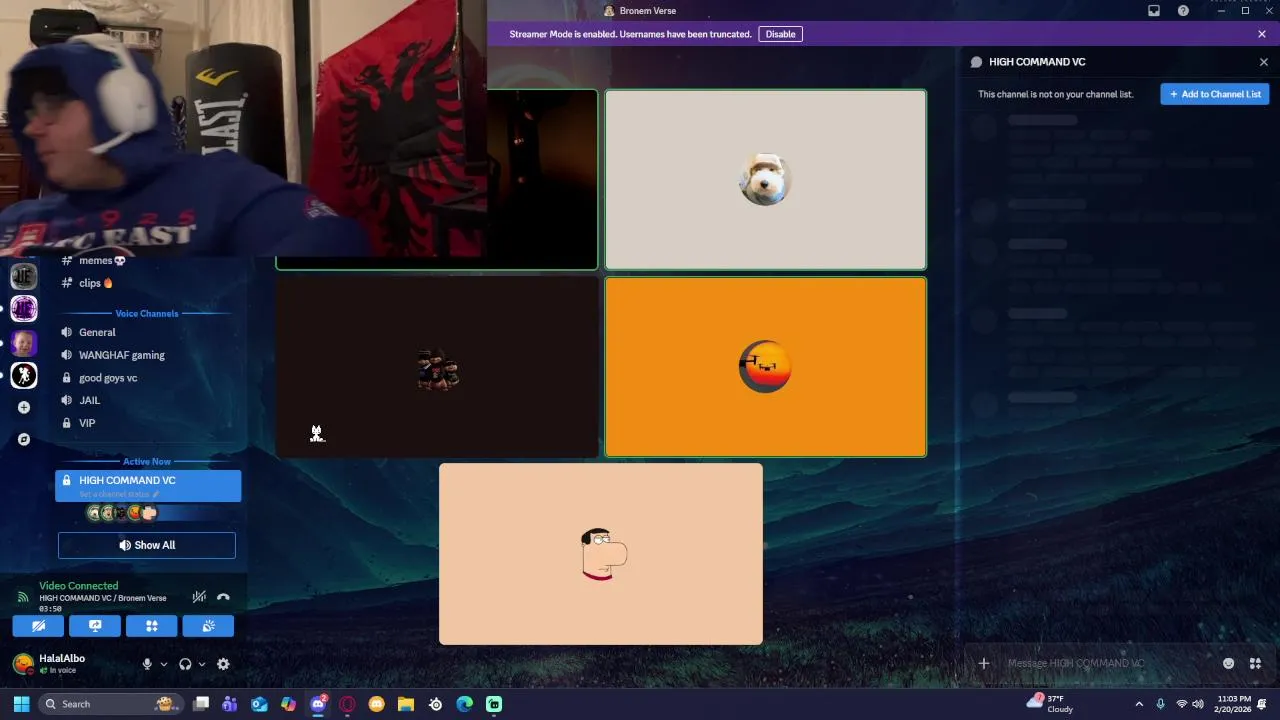1280x720 pixels.
Task: Deafen with the headphones icon
Action: [x=185, y=664]
